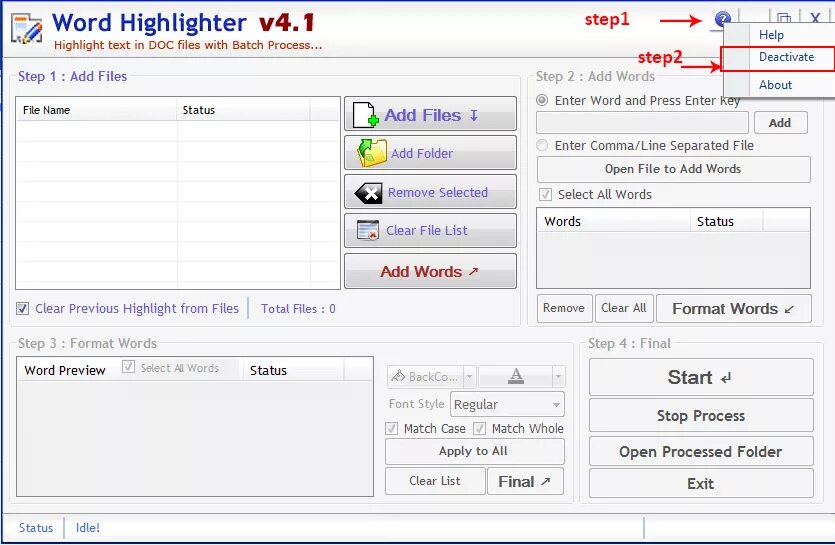Select Enter Word and Press Enter Key radio
Viewport: 835px width, 545px height.
click(542, 100)
